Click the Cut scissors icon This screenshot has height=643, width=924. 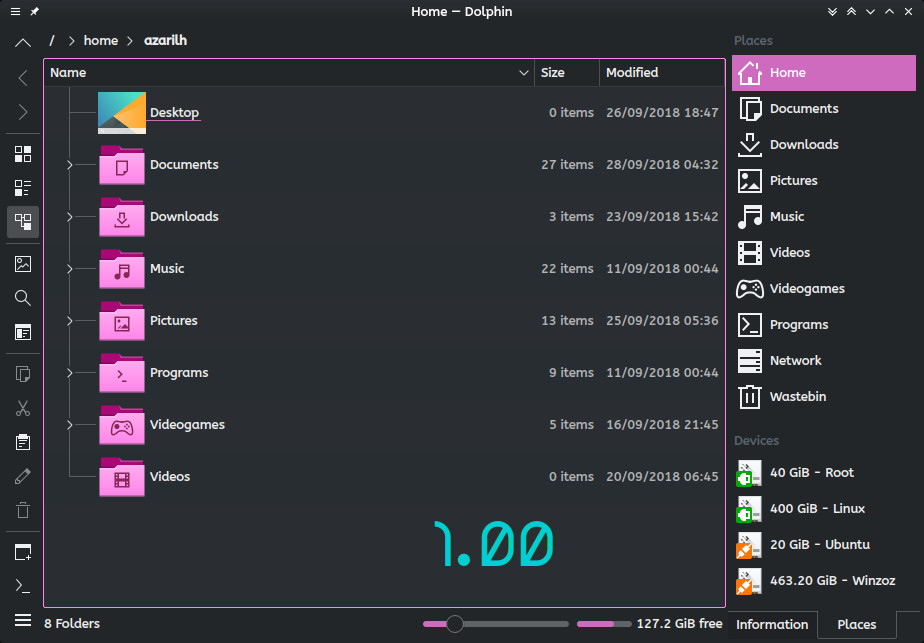coord(23,408)
